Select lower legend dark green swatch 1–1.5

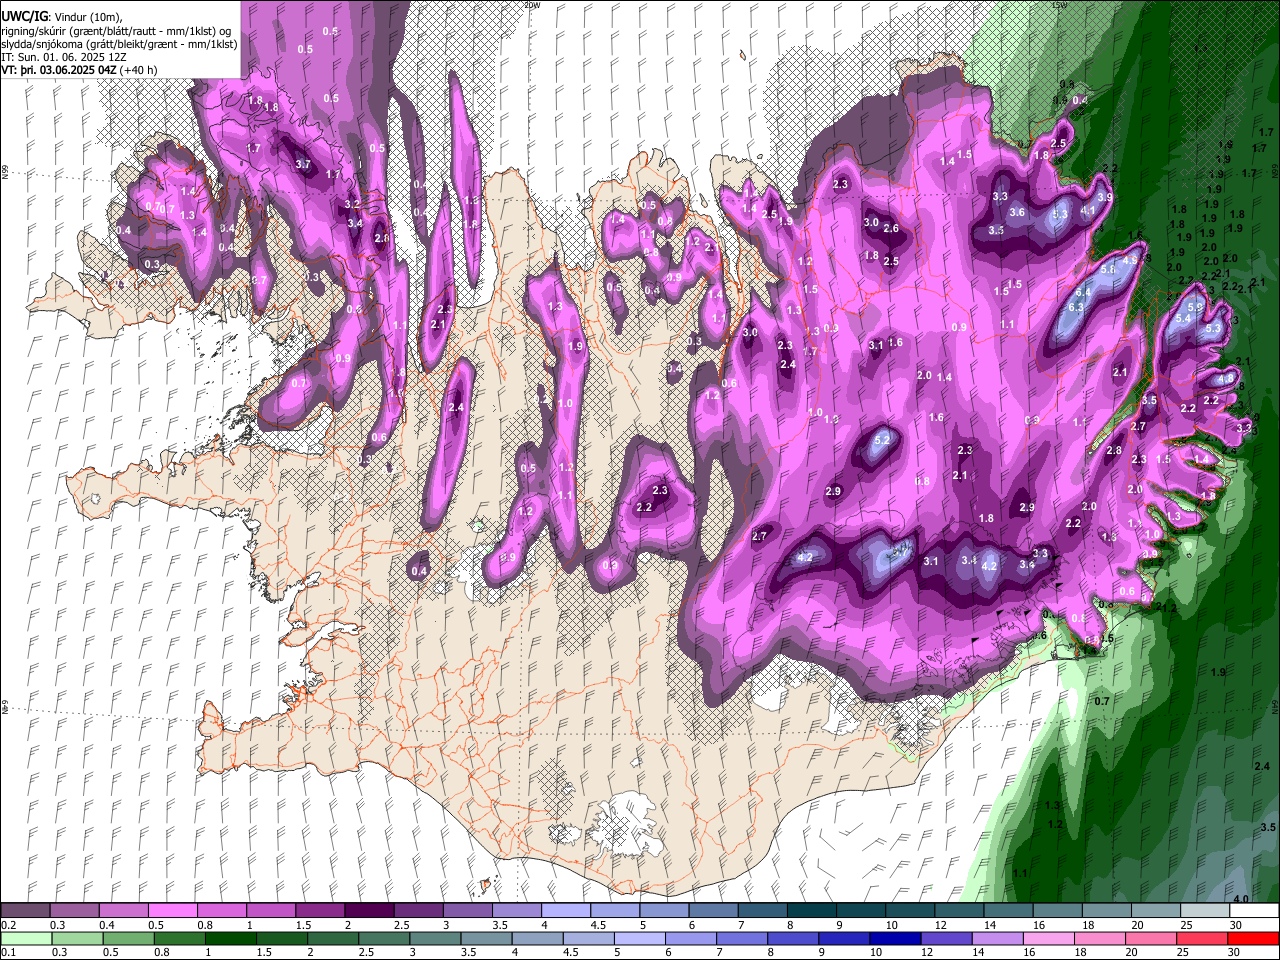pyautogui.click(x=229, y=939)
